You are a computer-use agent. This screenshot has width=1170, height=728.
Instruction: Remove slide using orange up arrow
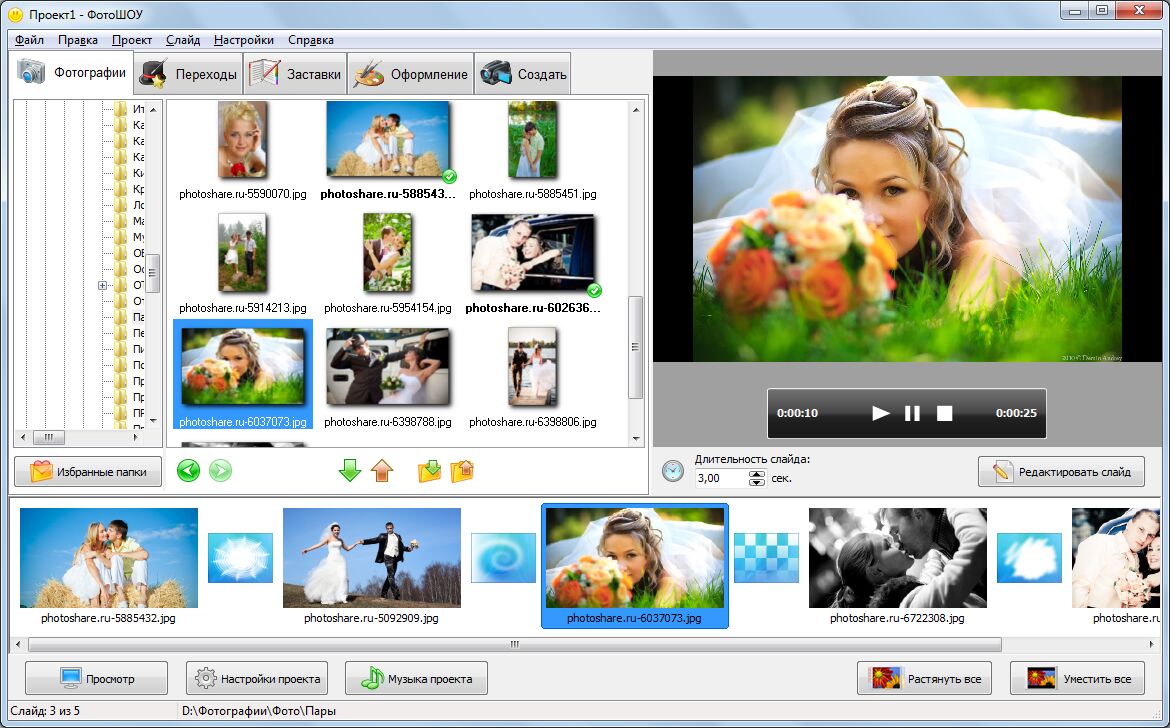(x=382, y=470)
